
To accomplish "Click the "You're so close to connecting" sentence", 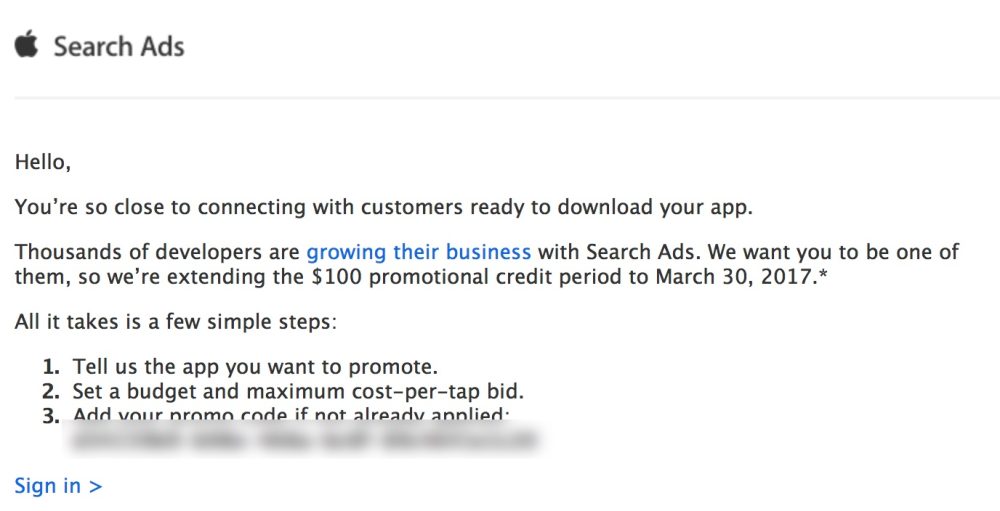I will pos(383,208).
